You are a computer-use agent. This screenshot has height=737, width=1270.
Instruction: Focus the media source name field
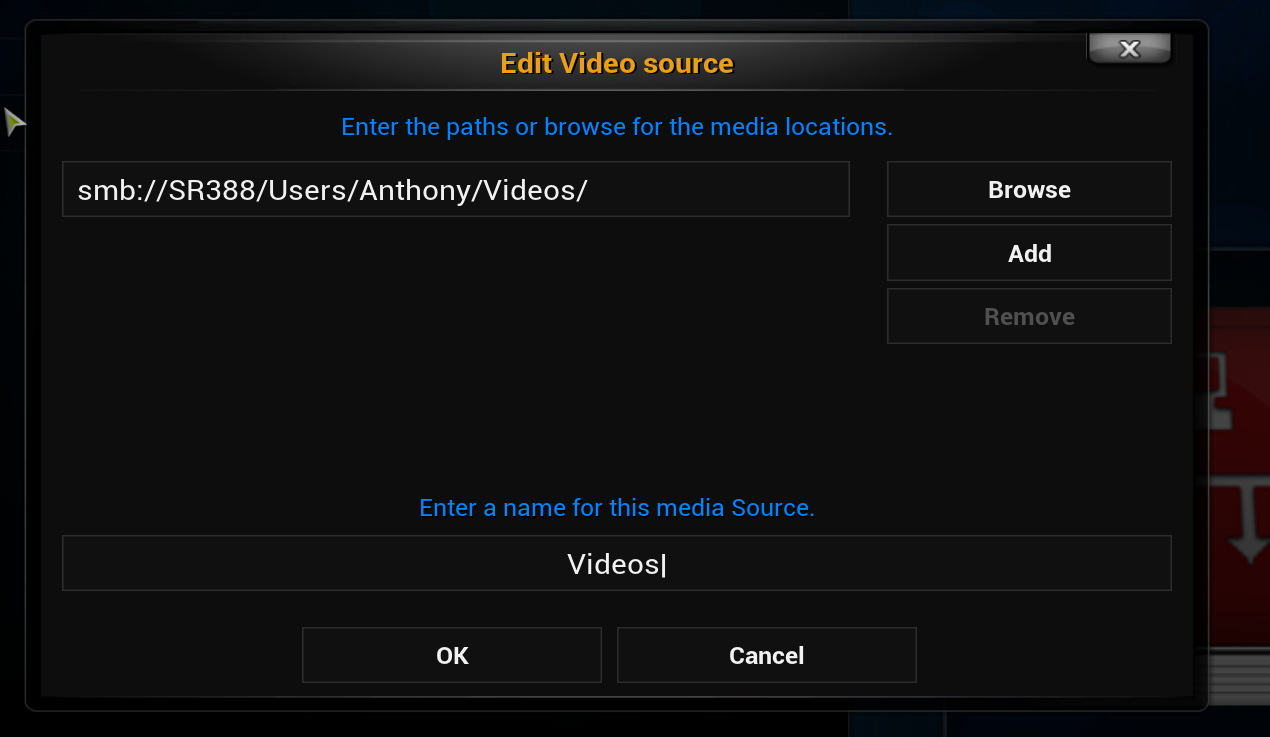click(x=616, y=564)
